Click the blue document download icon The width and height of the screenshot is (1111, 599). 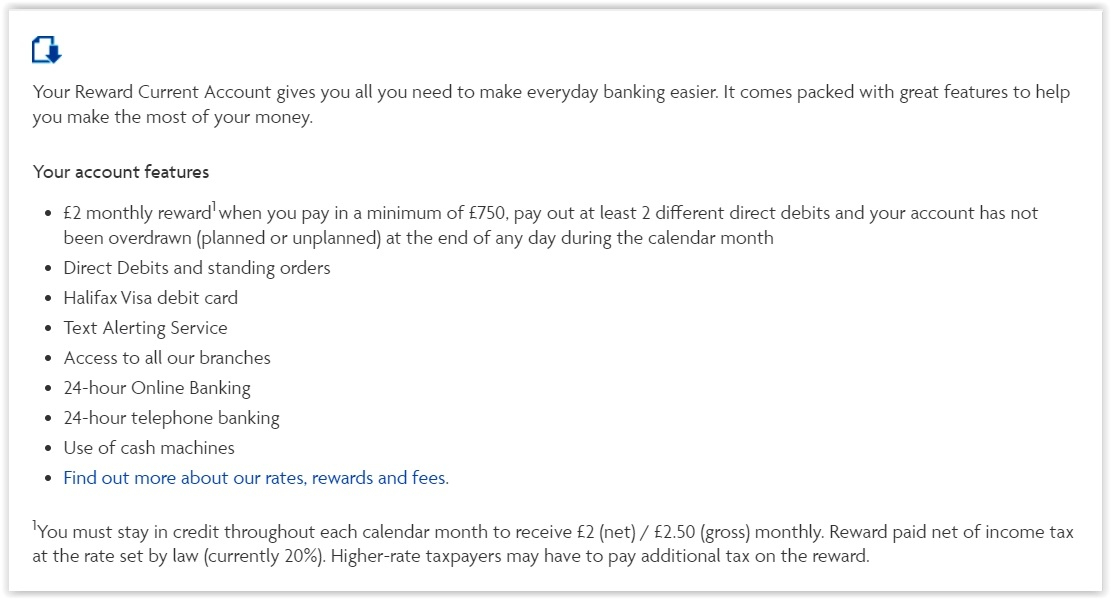[x=47, y=50]
